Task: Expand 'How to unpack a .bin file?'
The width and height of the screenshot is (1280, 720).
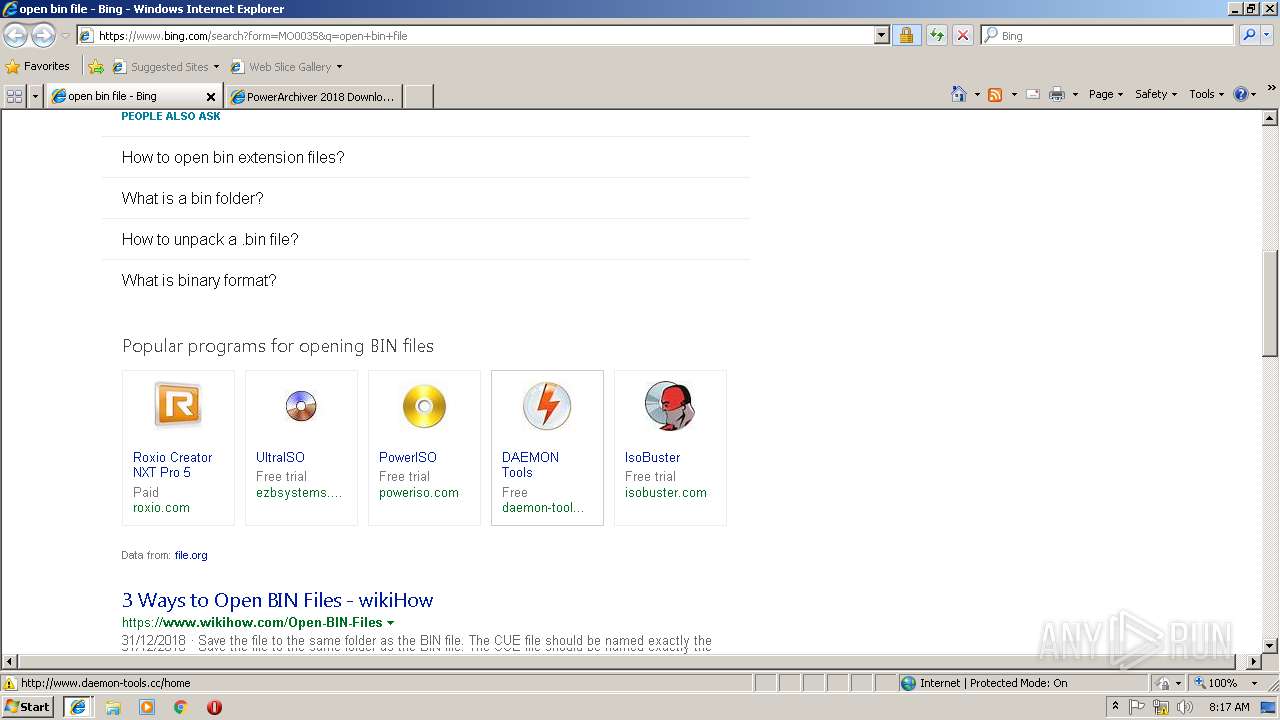Action: pos(426,239)
